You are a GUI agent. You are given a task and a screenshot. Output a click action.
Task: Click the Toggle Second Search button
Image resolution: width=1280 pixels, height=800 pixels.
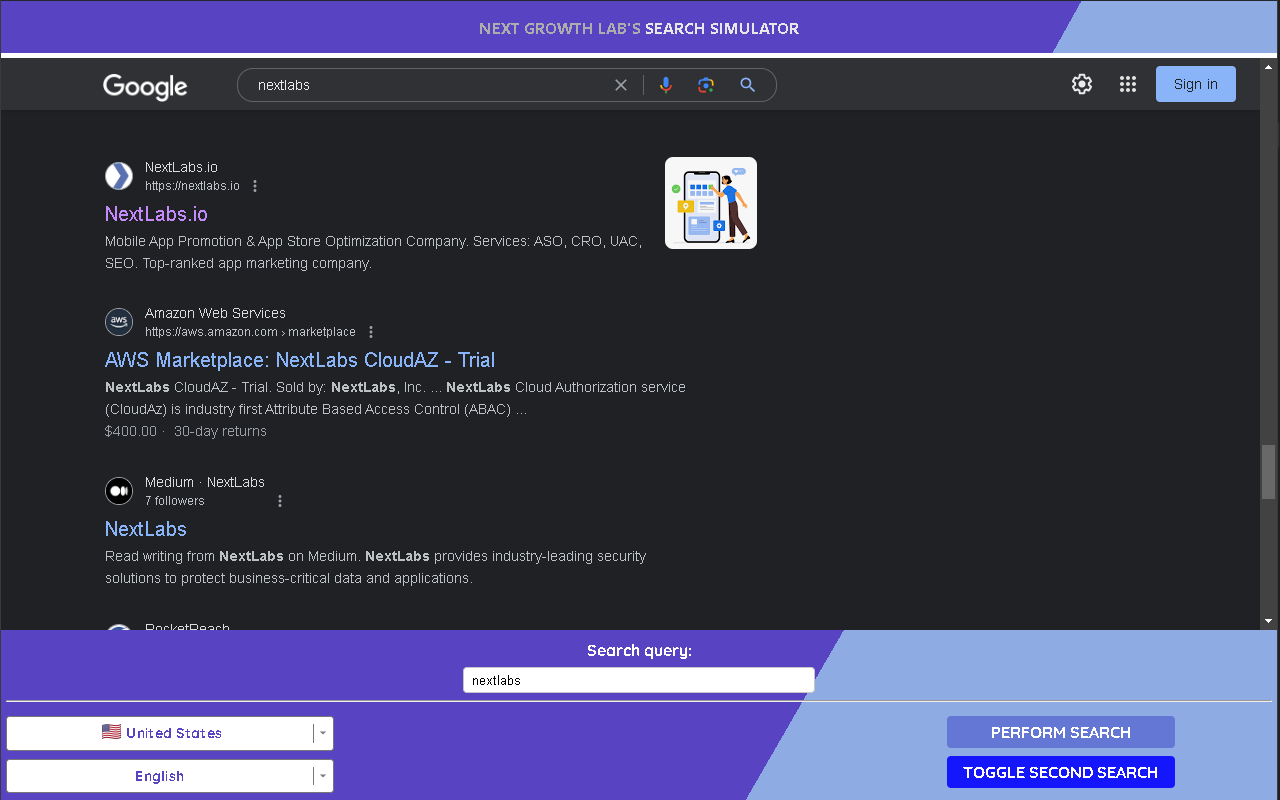pyautogui.click(x=1060, y=771)
